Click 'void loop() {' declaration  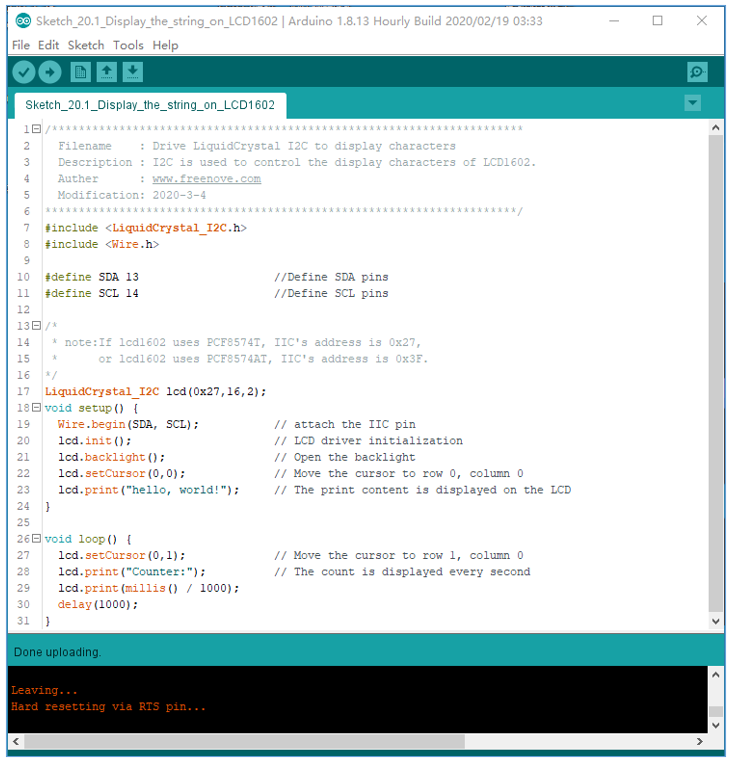[88, 539]
